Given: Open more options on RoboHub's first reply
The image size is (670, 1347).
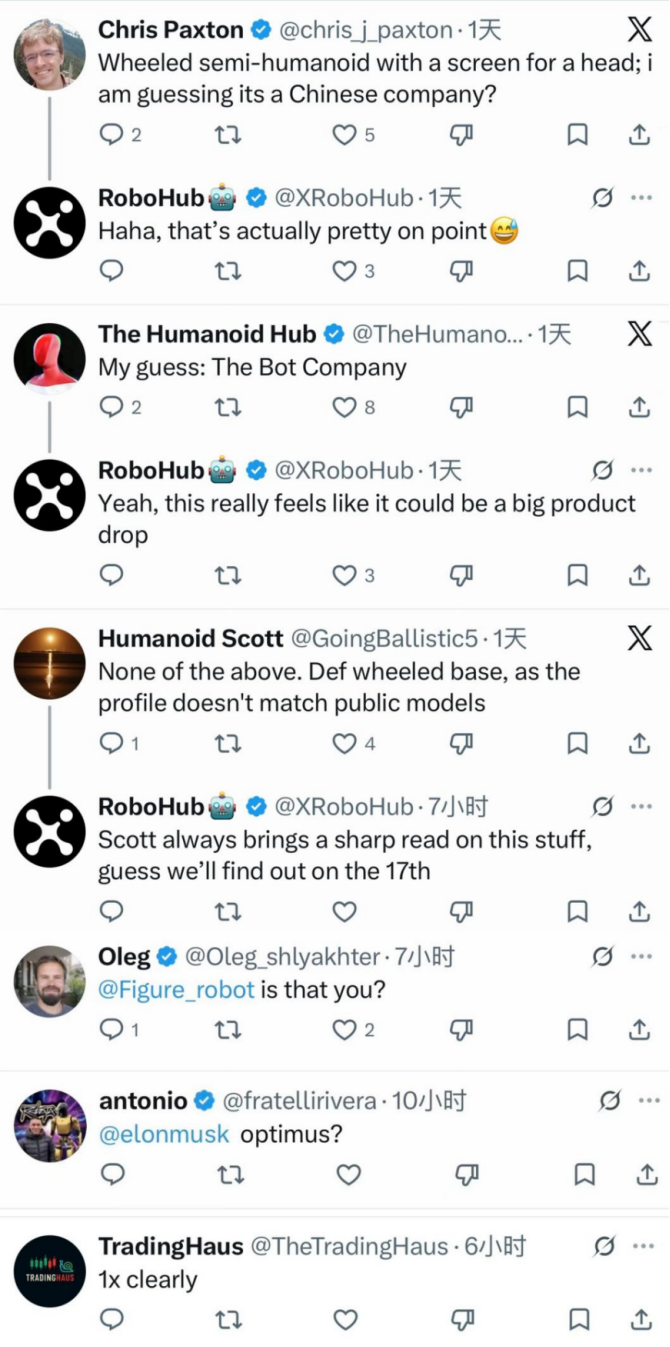Looking at the screenshot, I should pyautogui.click(x=641, y=198).
